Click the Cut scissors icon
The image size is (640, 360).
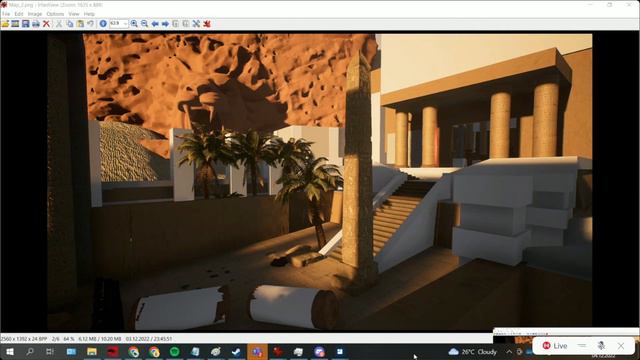(x=59, y=24)
